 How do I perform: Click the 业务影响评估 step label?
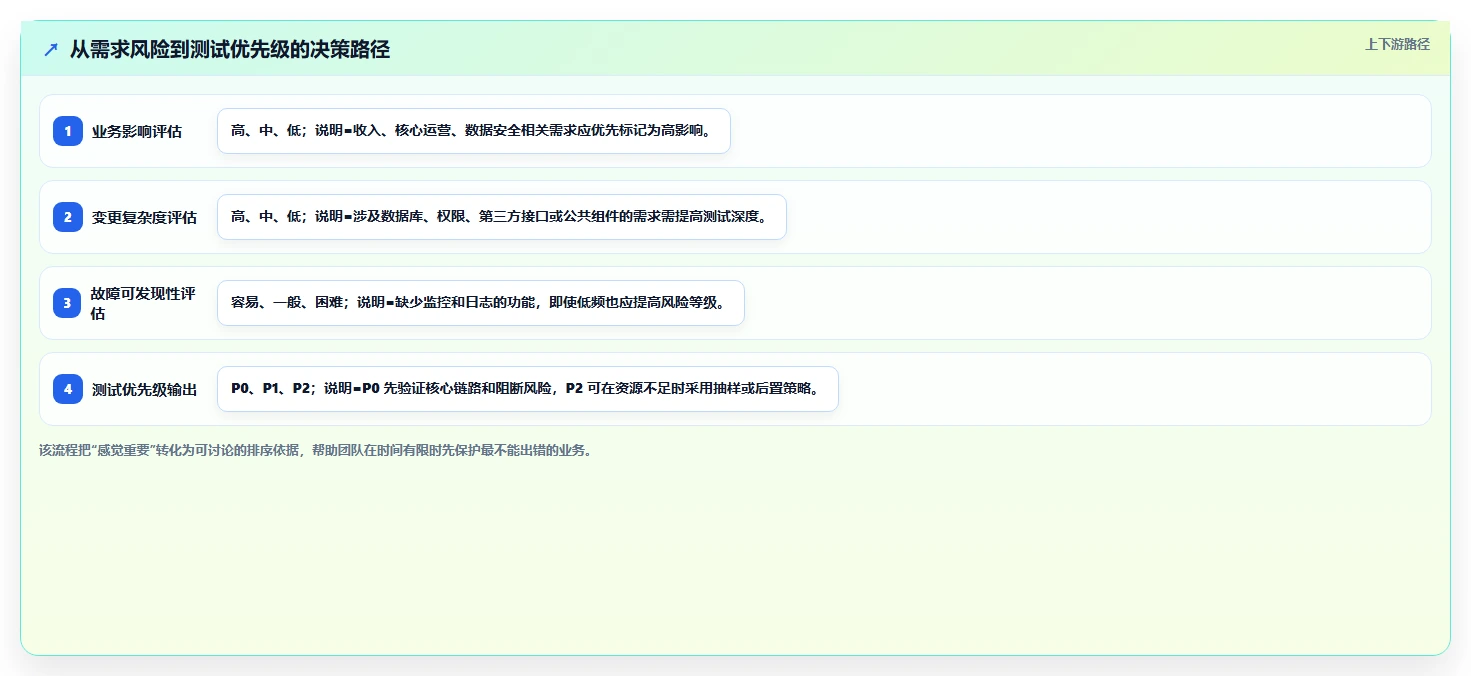[x=137, y=131]
